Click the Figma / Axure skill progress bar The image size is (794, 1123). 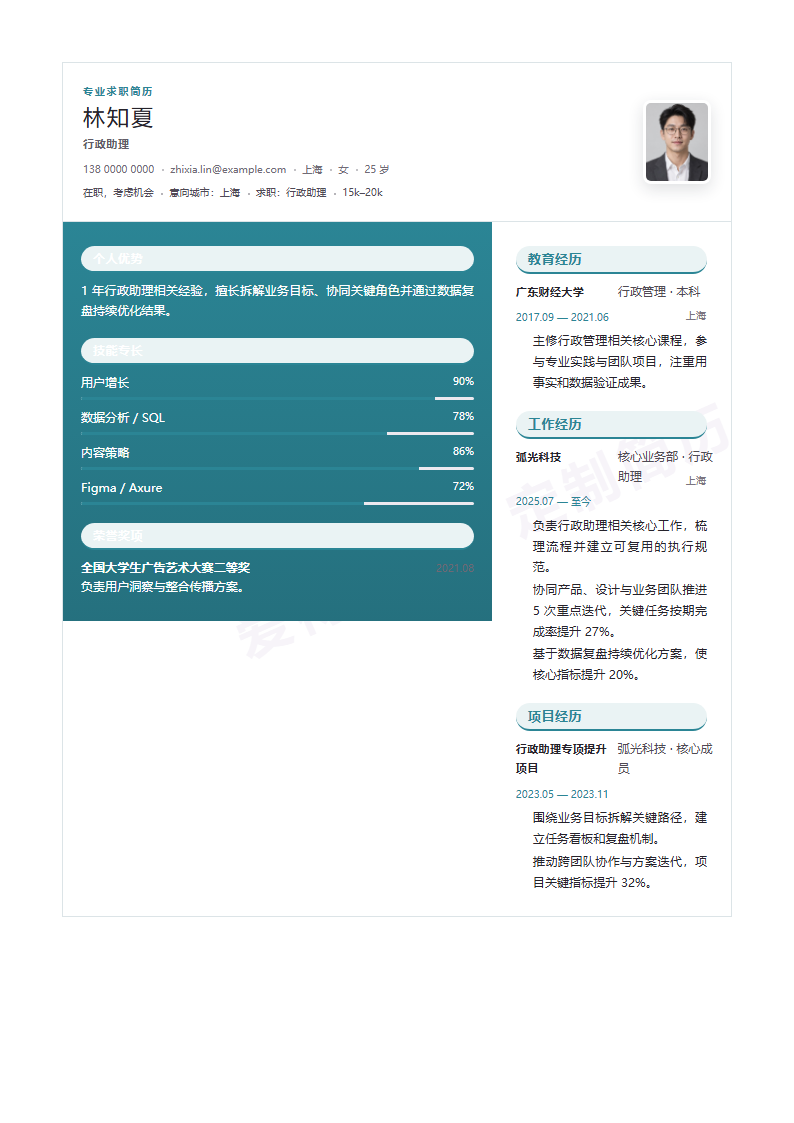(x=277, y=503)
